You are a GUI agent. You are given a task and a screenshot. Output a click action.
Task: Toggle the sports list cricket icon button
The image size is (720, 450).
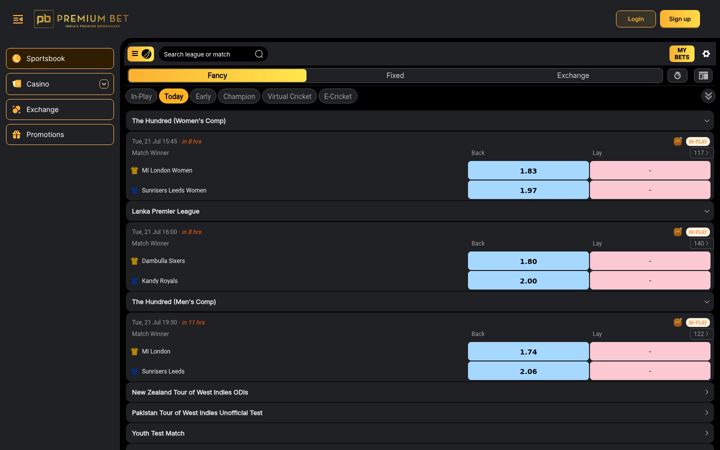tap(141, 54)
